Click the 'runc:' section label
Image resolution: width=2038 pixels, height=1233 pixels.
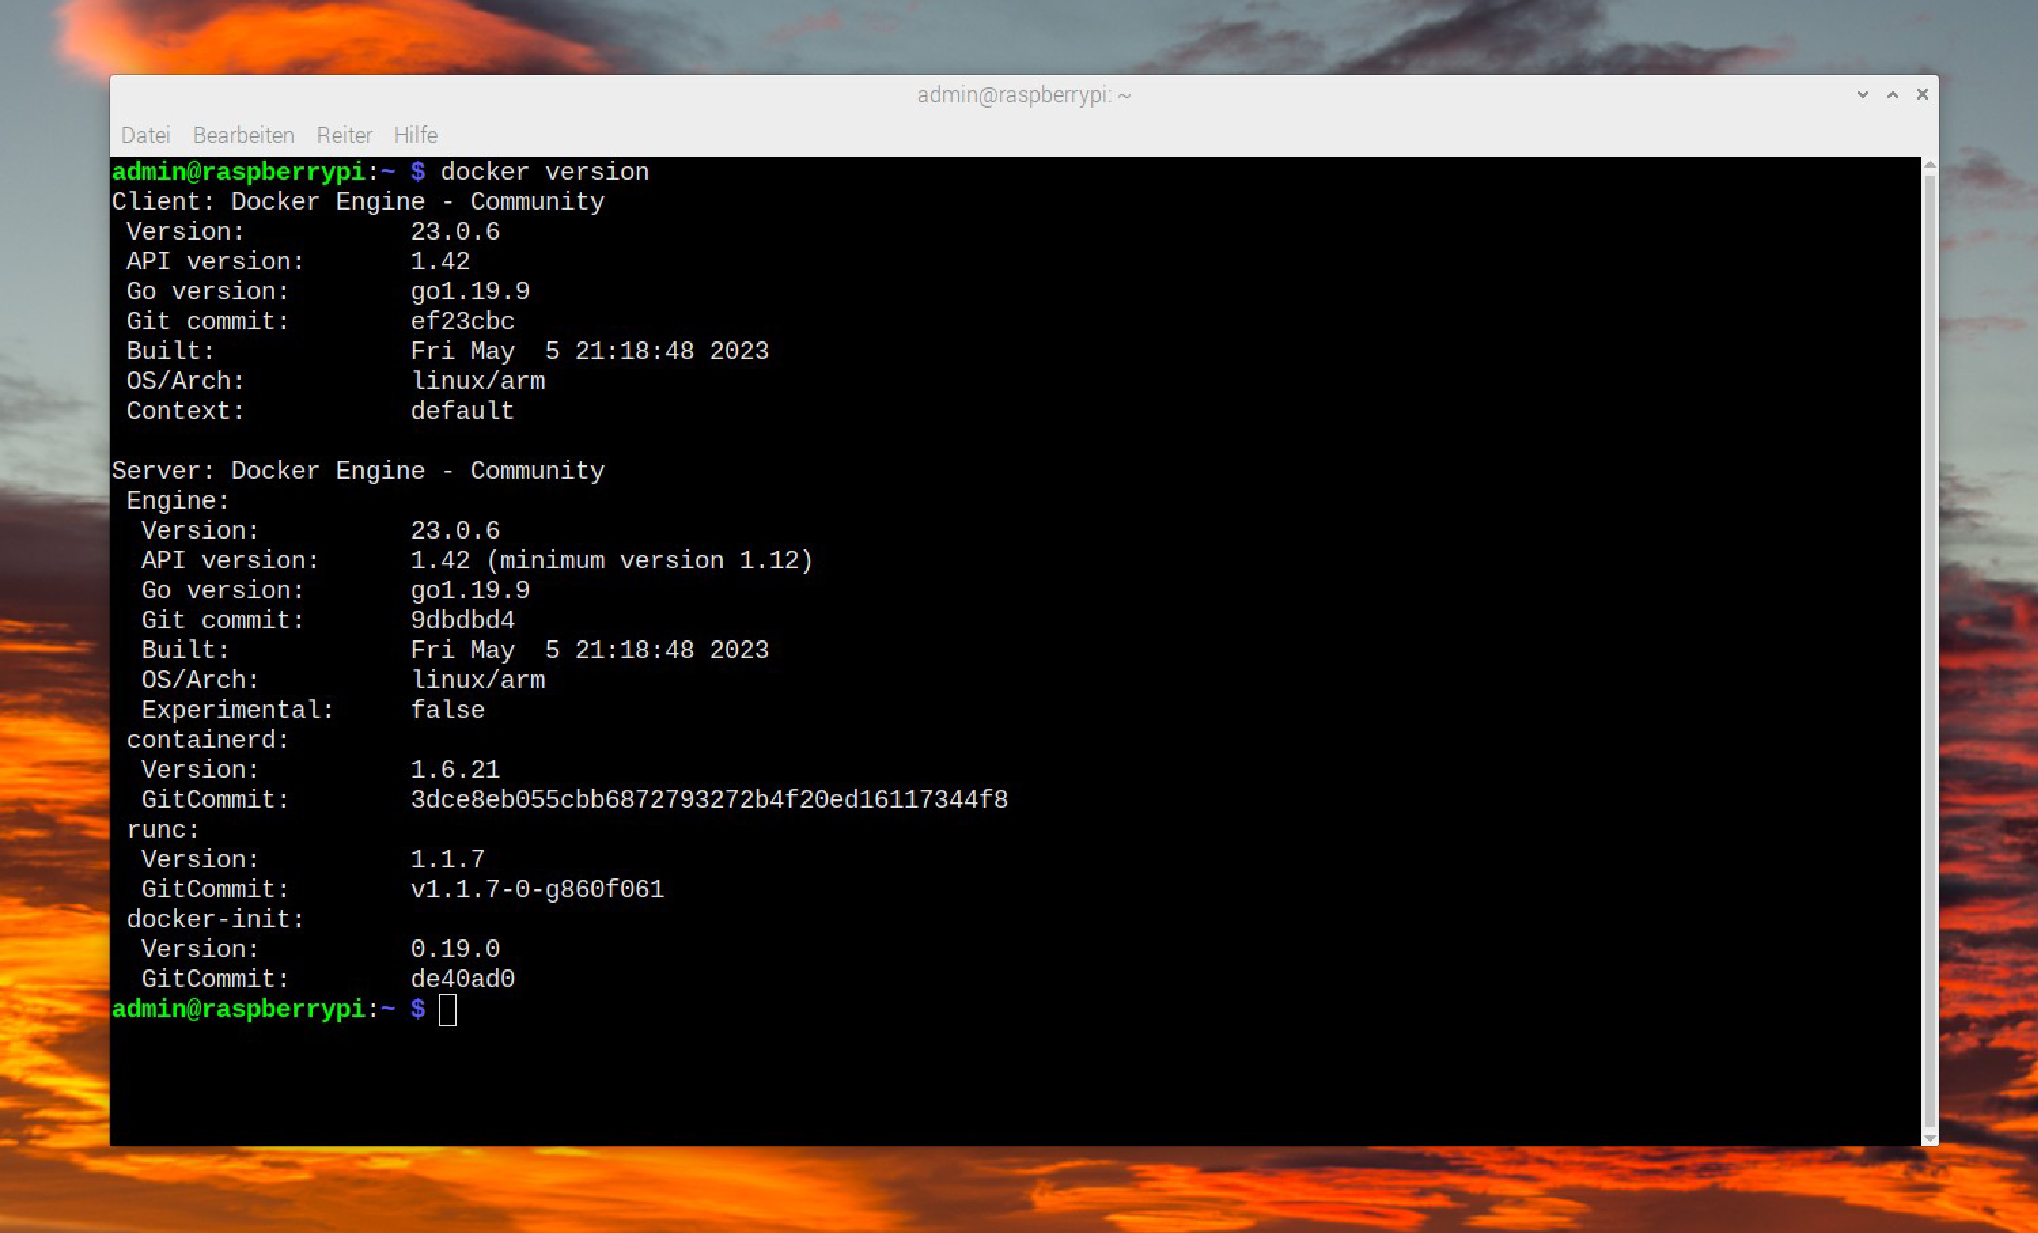(163, 830)
